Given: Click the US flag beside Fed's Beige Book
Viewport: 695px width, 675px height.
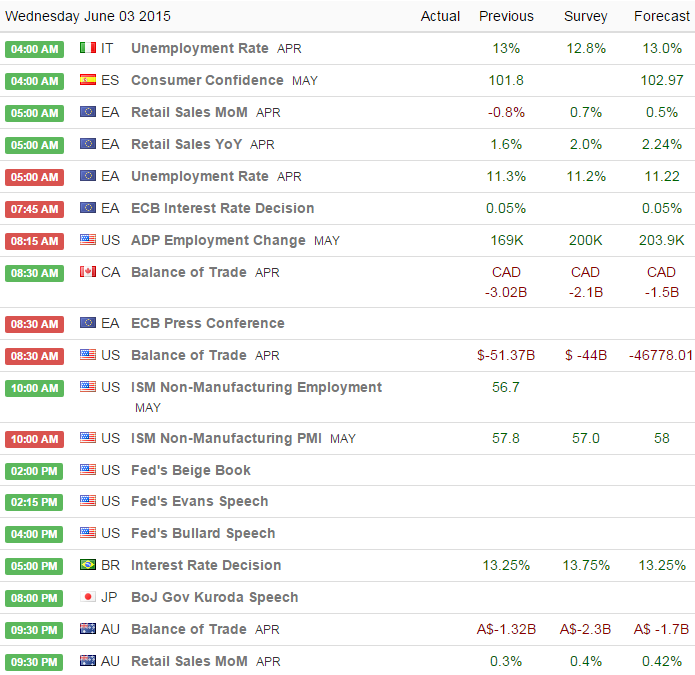Looking at the screenshot, I should tap(87, 470).
